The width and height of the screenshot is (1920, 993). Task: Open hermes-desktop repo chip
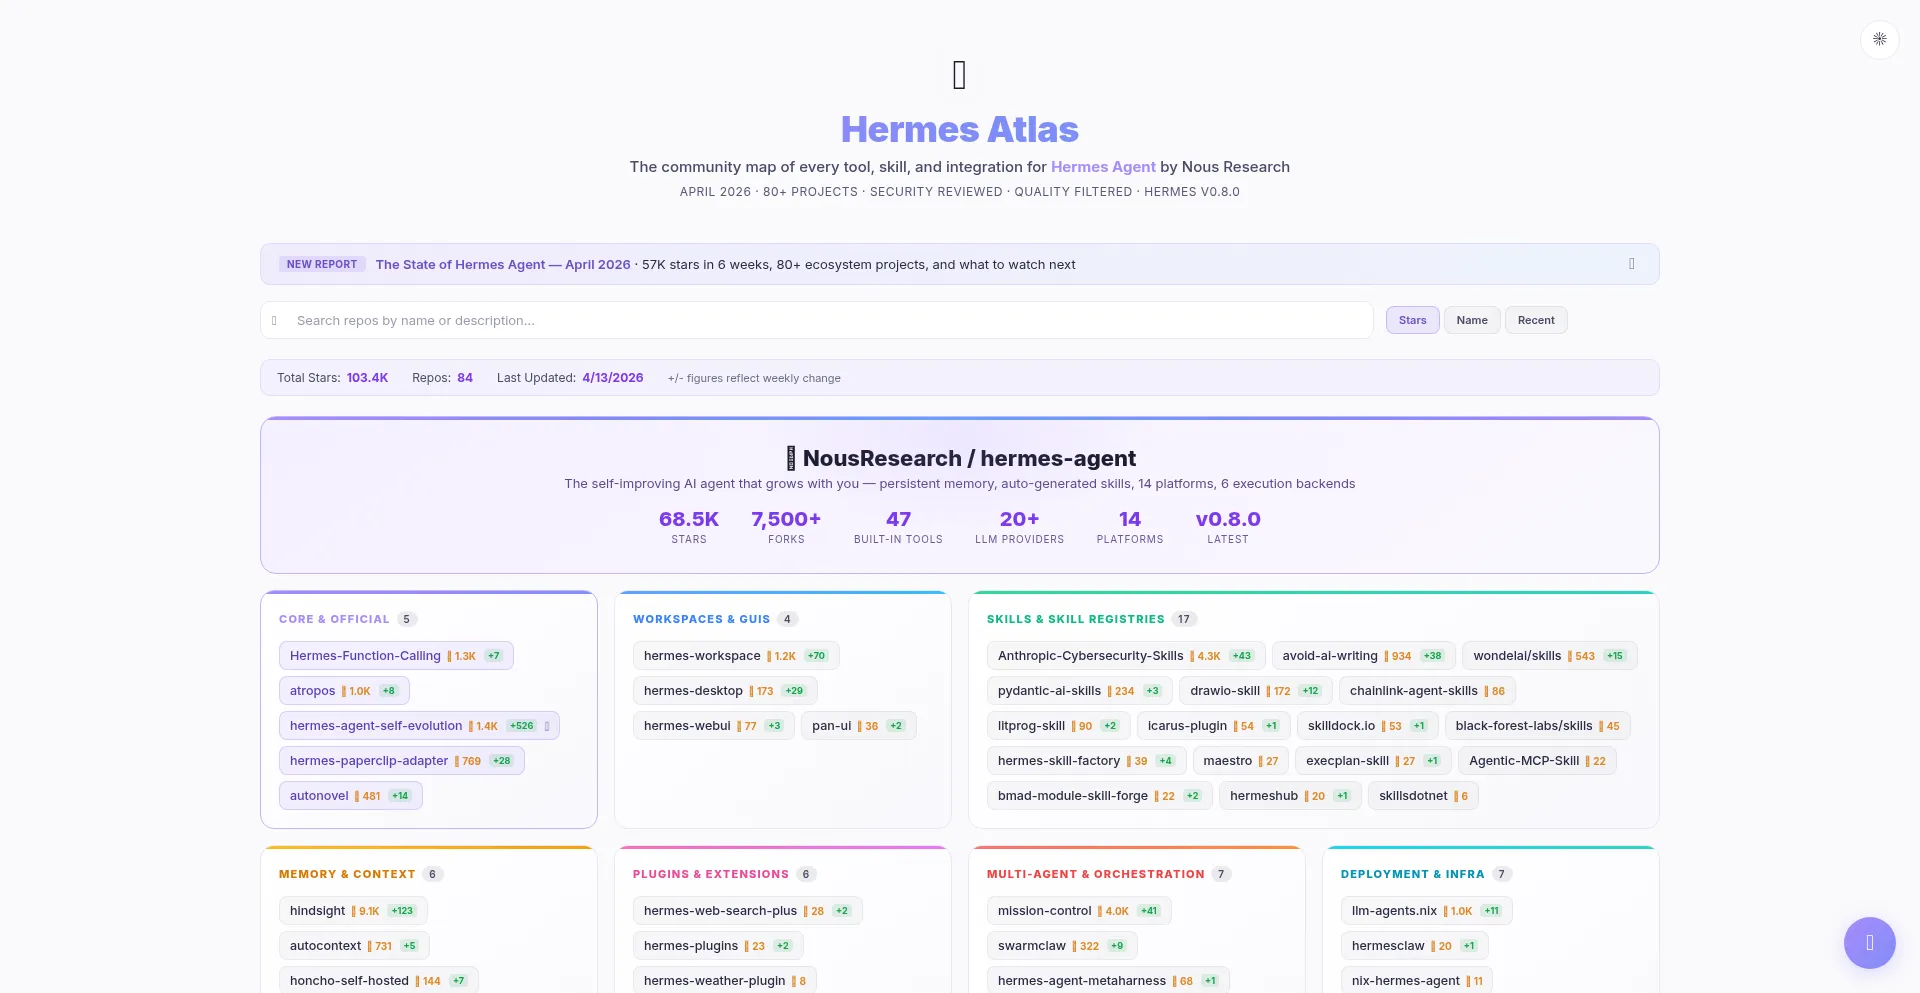point(725,691)
